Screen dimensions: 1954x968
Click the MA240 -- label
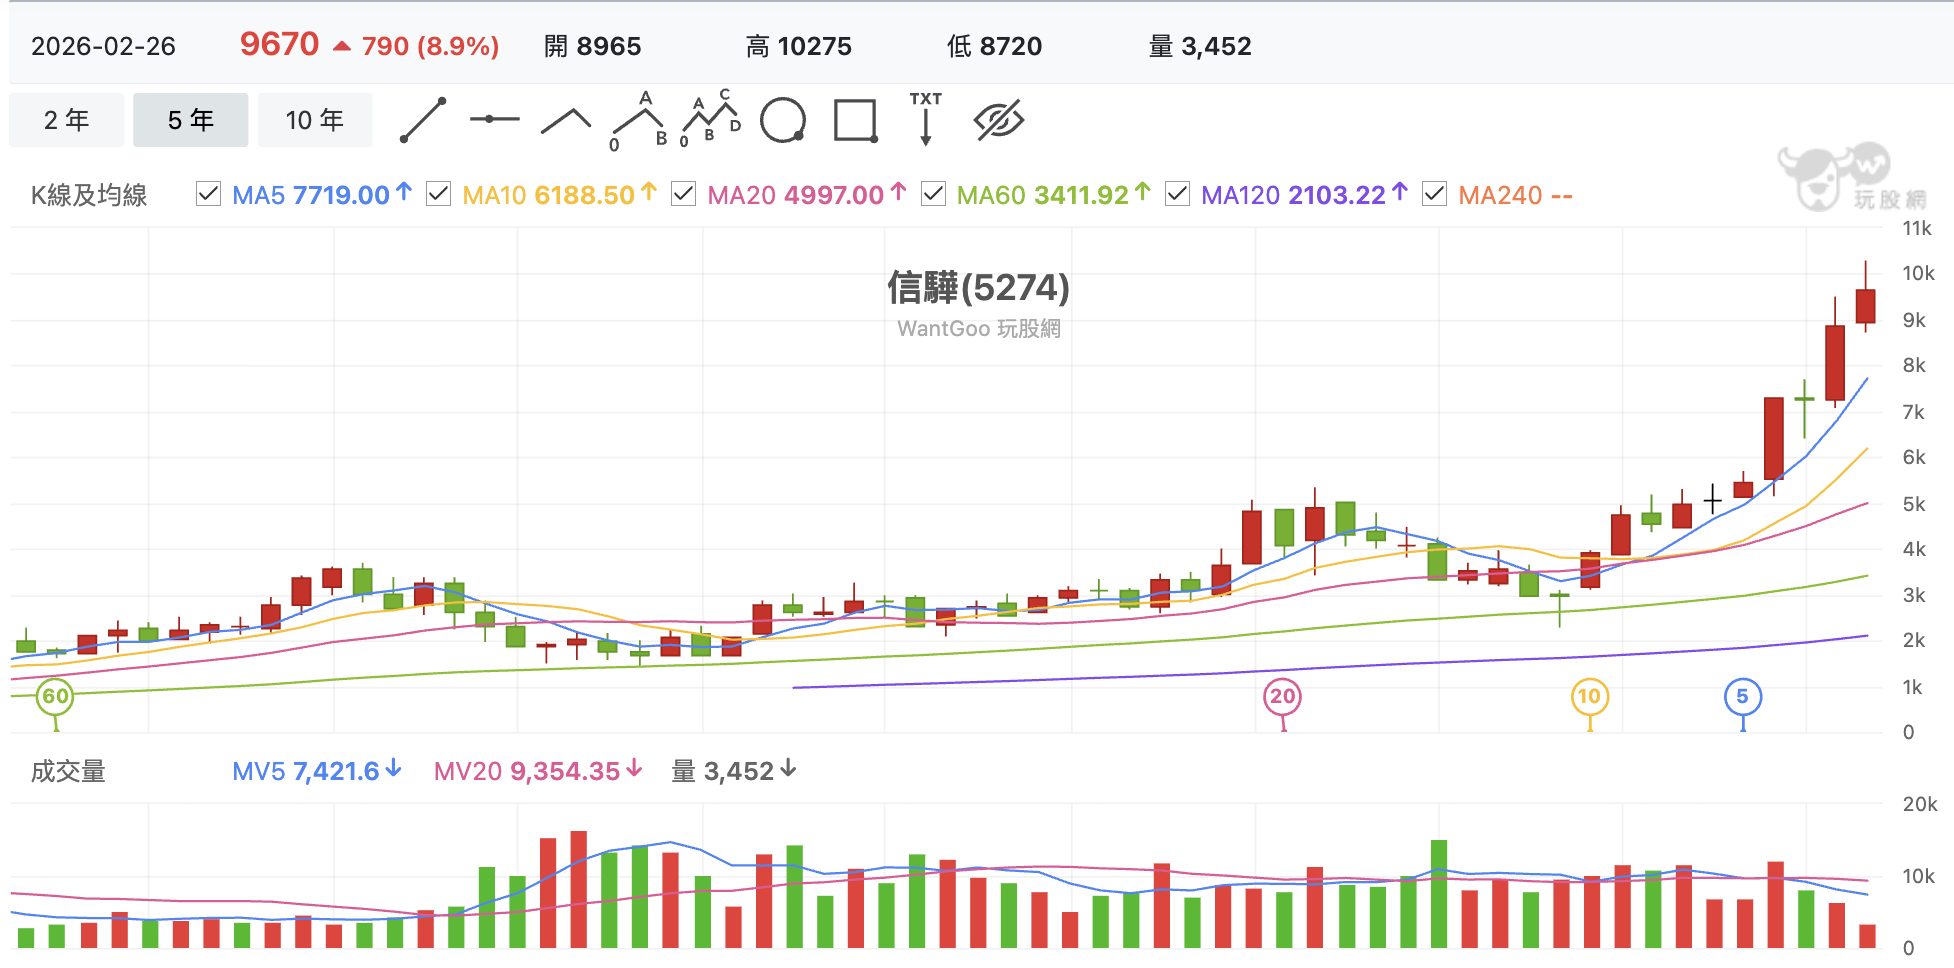point(1515,195)
